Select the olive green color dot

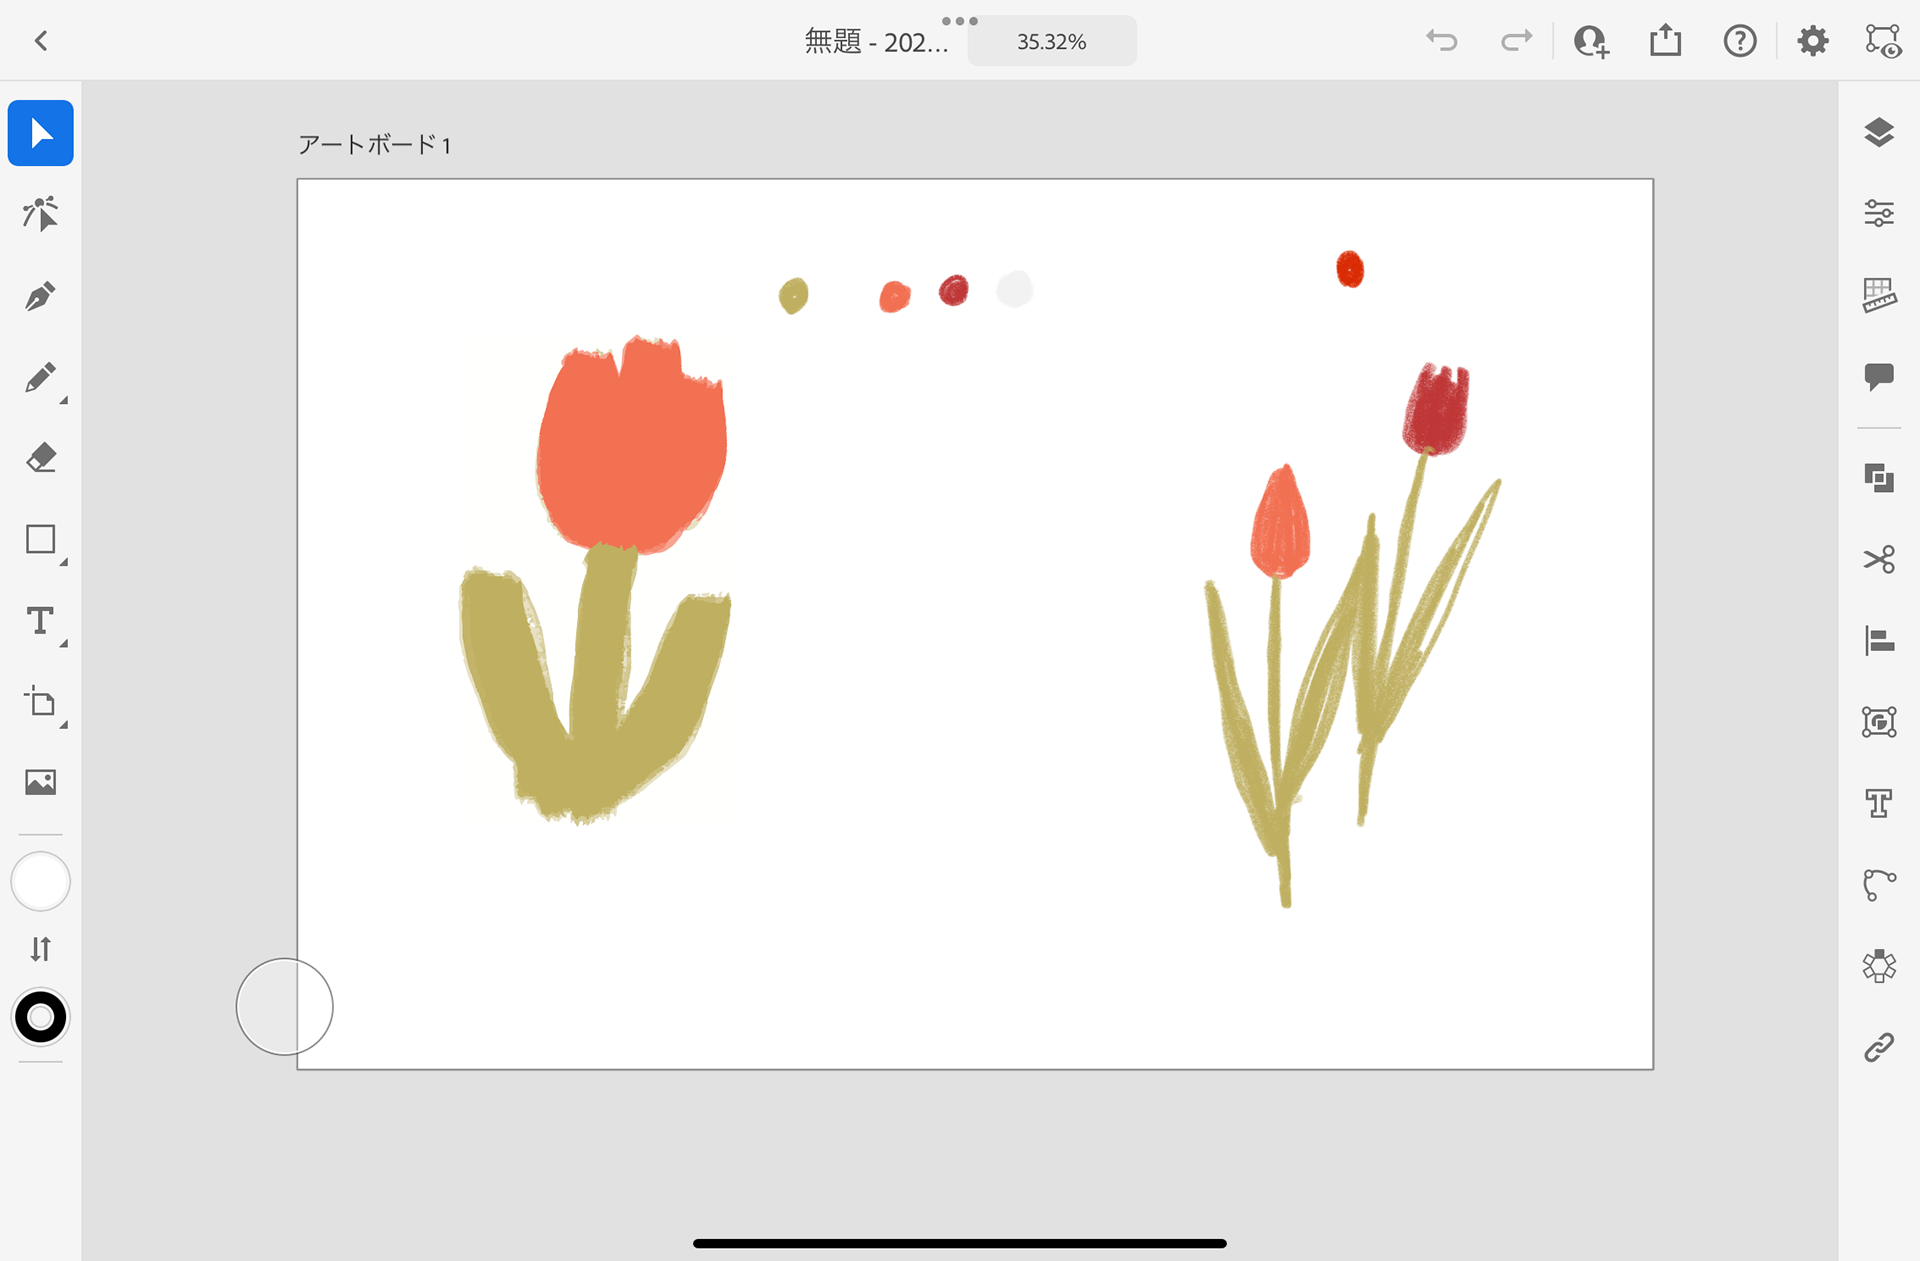coord(793,296)
